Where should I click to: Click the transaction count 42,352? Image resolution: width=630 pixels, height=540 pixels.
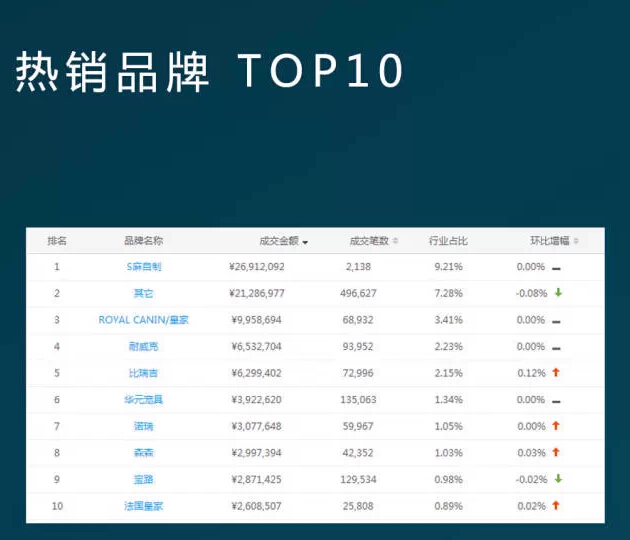click(x=358, y=453)
